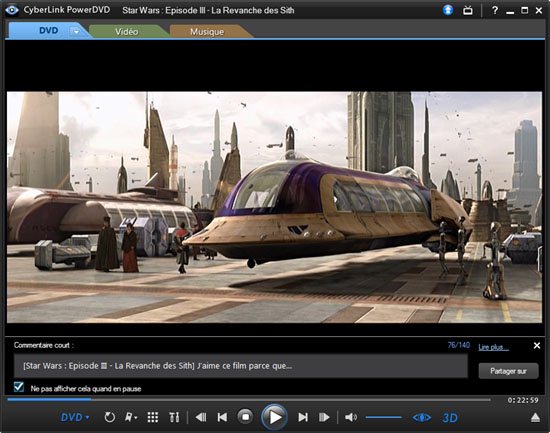Screen dimensions: 550x433
Task: Eject the disc with eject icon
Action: click(x=535, y=417)
